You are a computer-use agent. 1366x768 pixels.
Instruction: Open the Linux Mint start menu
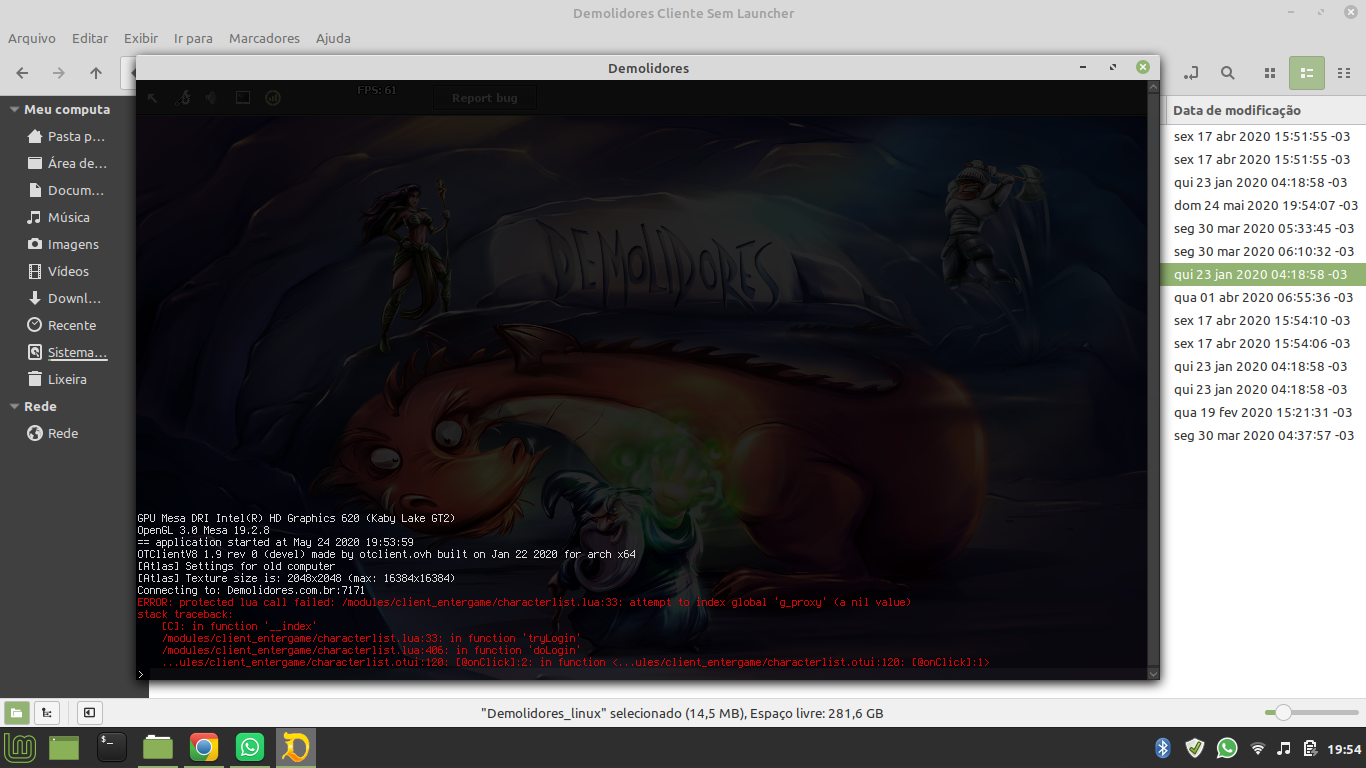(x=20, y=747)
